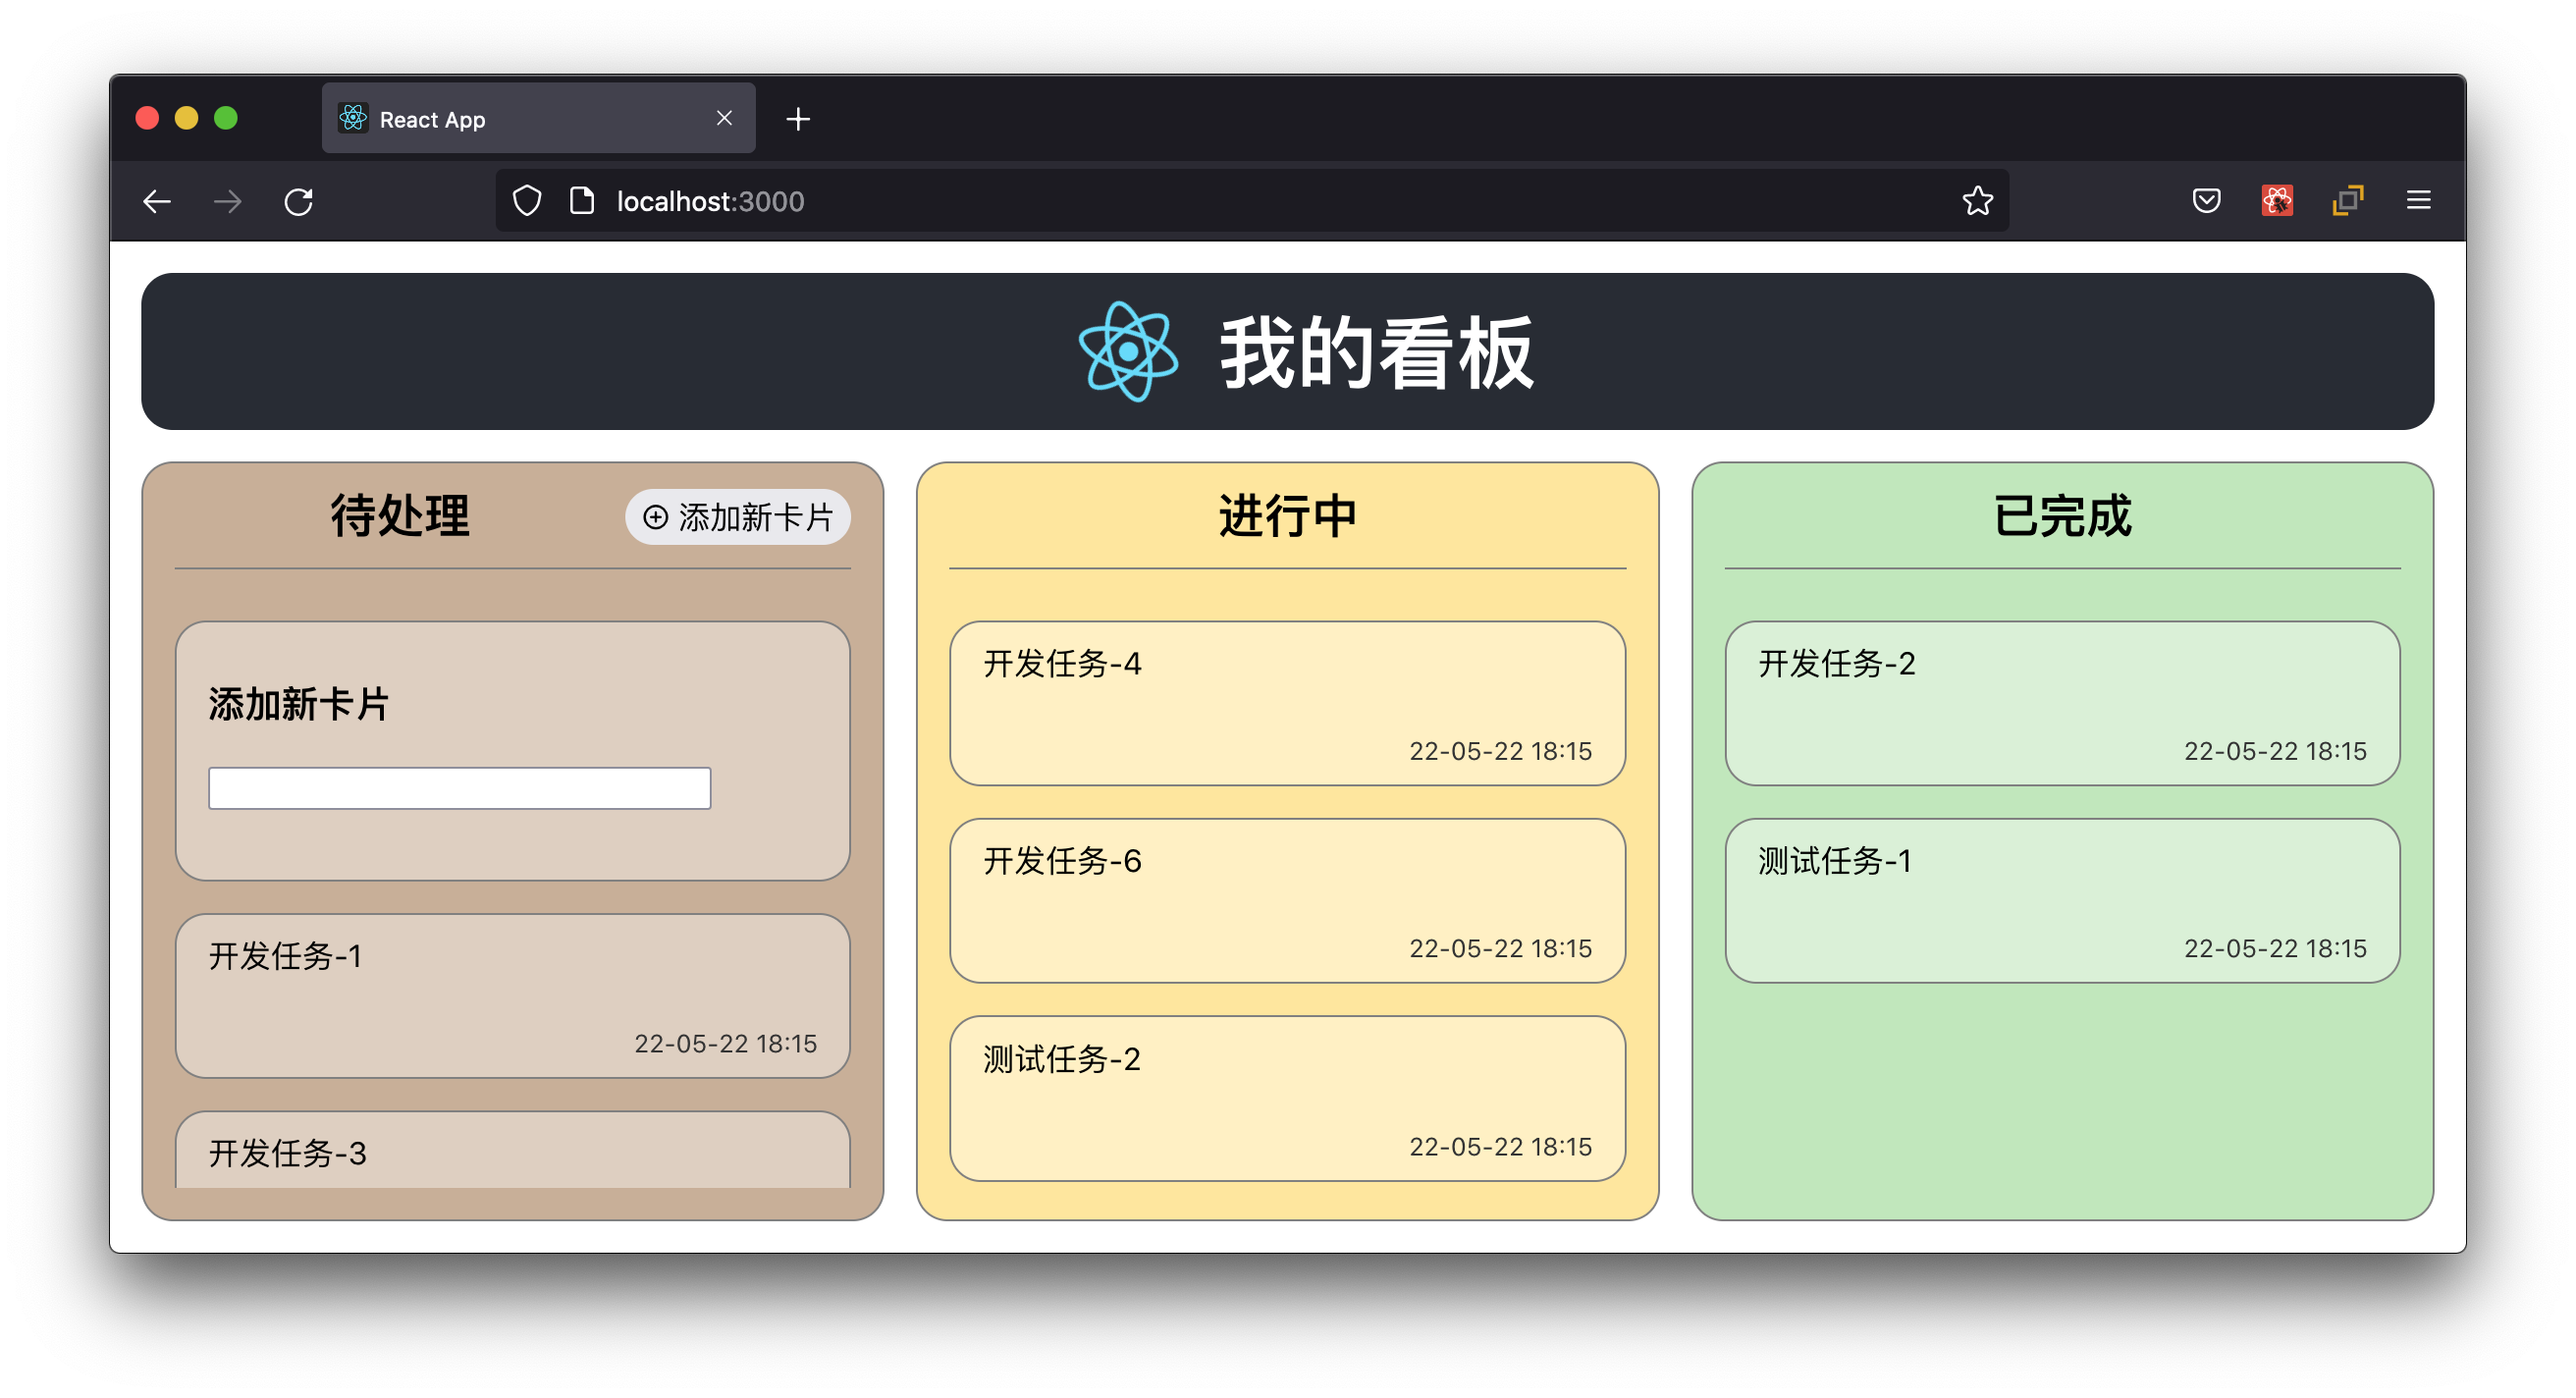Image resolution: width=2576 pixels, height=1398 pixels.
Task: Click the 开发任务-4 card
Action: click(x=1287, y=704)
